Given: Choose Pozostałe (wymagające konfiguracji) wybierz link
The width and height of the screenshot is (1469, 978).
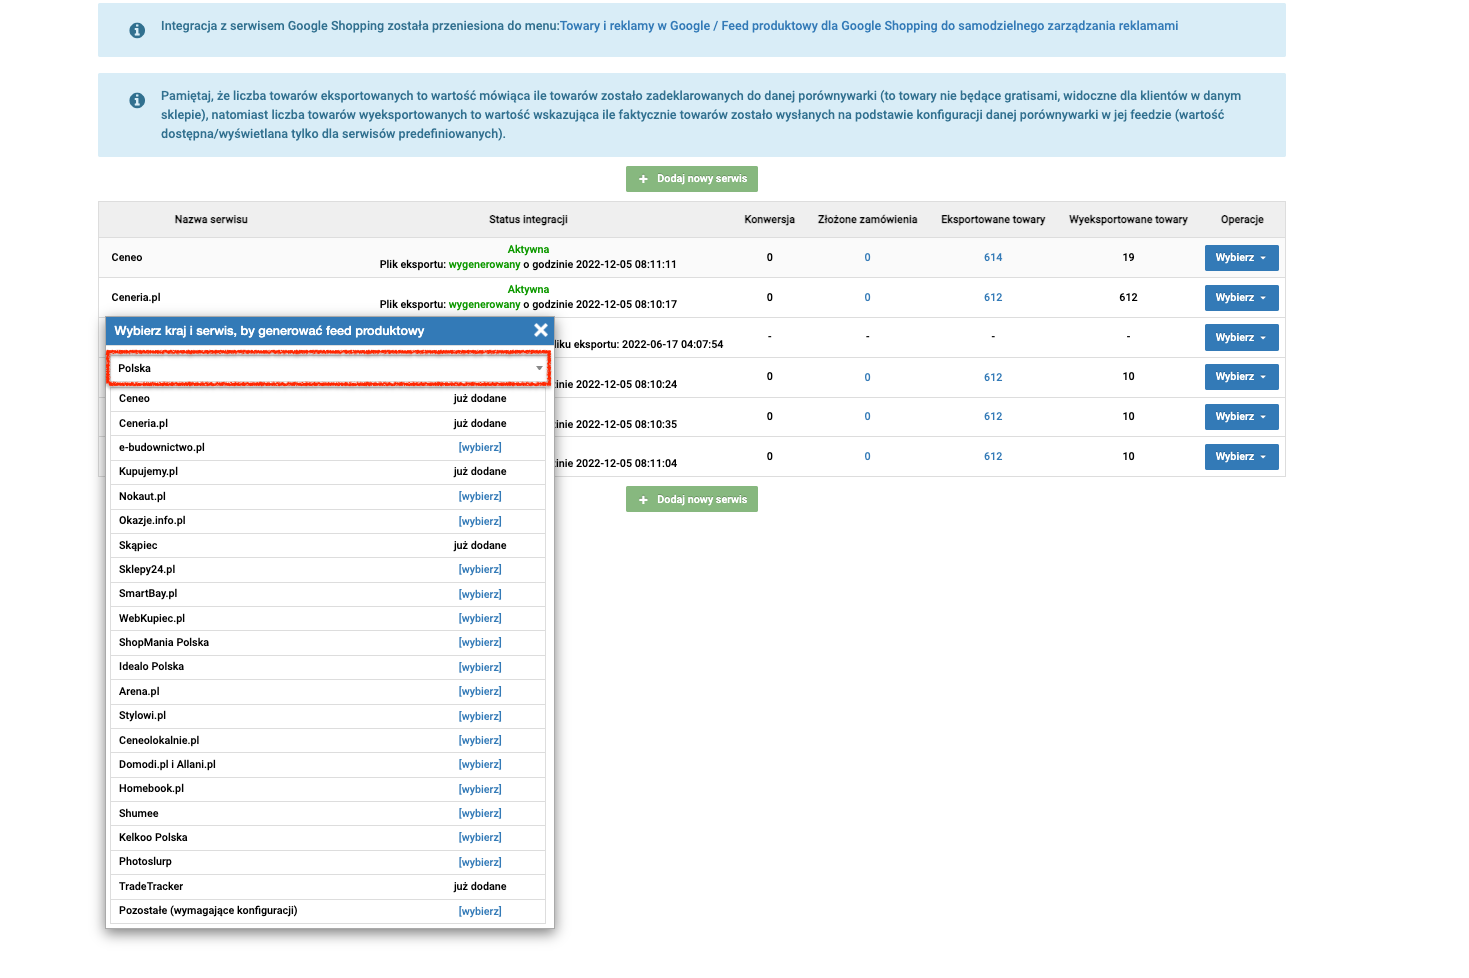Looking at the screenshot, I should pos(480,911).
